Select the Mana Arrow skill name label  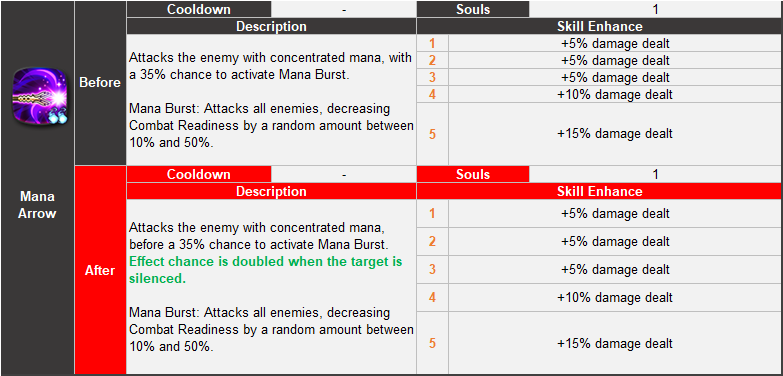click(x=37, y=205)
